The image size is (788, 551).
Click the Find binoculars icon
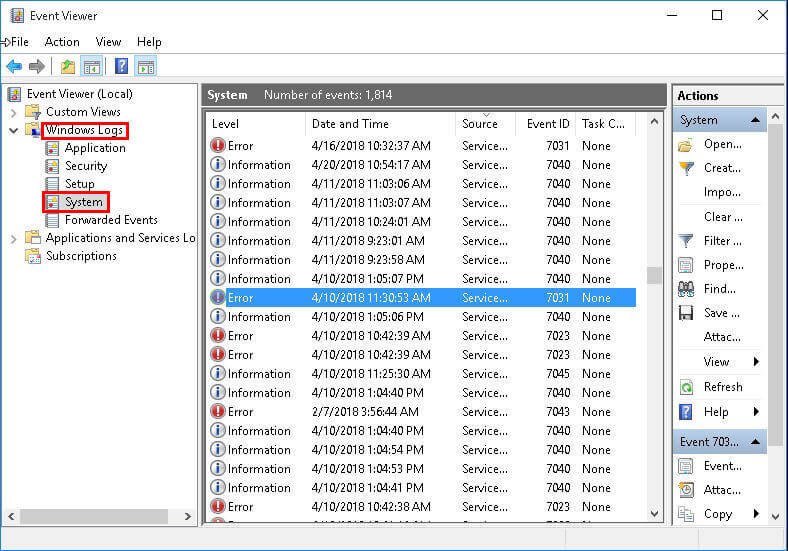point(686,289)
